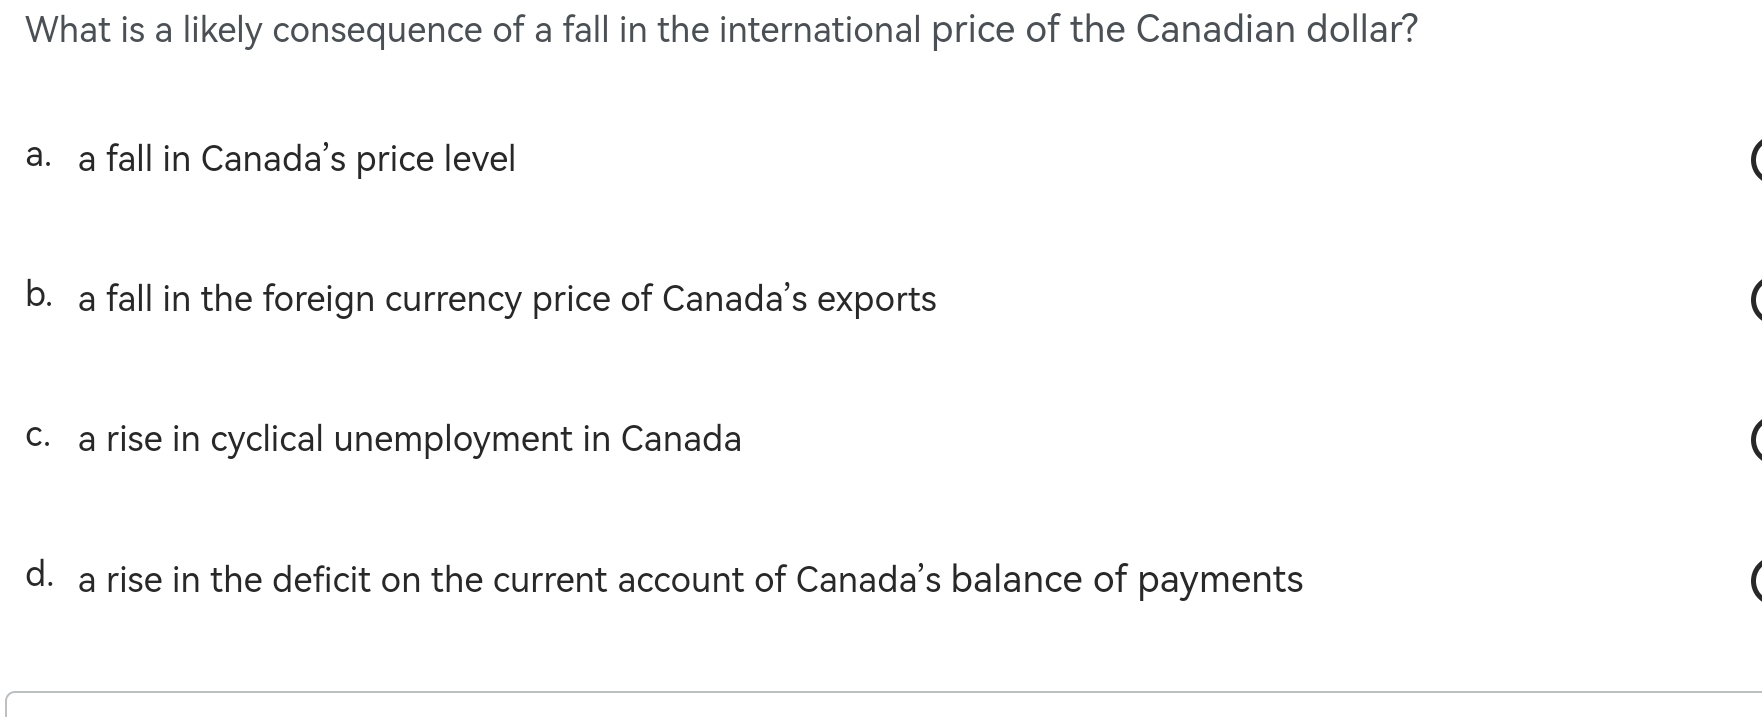
Task: Click the "a." option letter label
Action: tap(39, 156)
